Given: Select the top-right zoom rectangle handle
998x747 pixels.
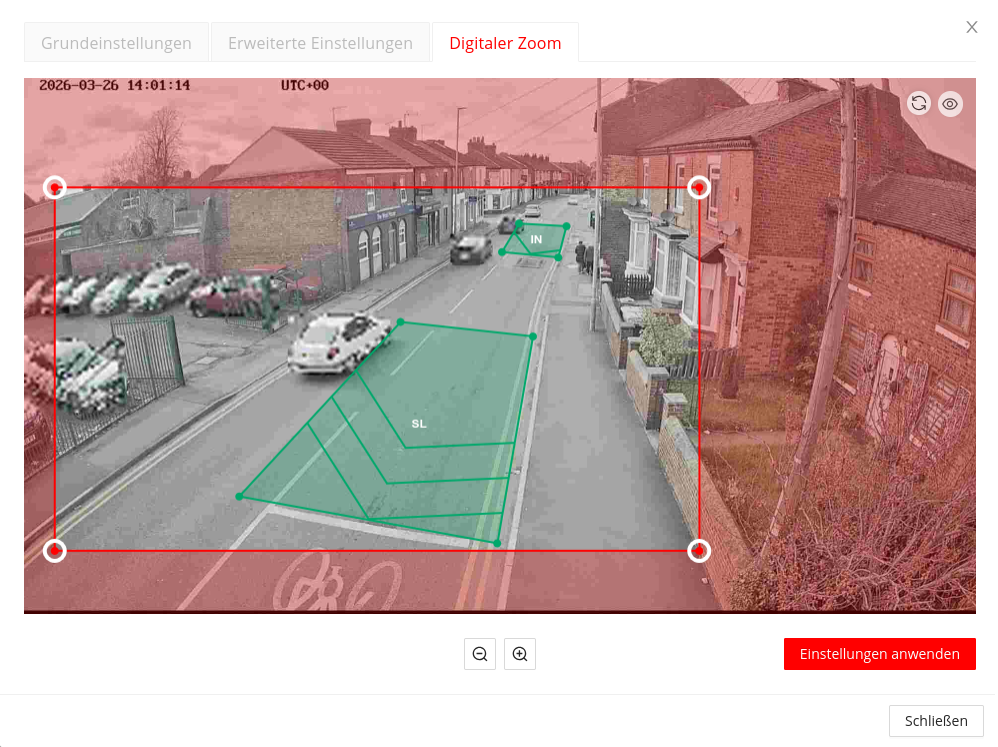Looking at the screenshot, I should coord(699,188).
